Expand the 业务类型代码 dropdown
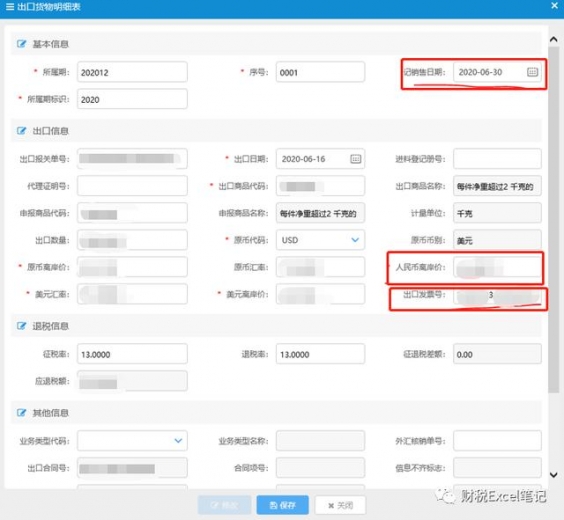Viewport: 564px width, 520px height. coord(178,441)
